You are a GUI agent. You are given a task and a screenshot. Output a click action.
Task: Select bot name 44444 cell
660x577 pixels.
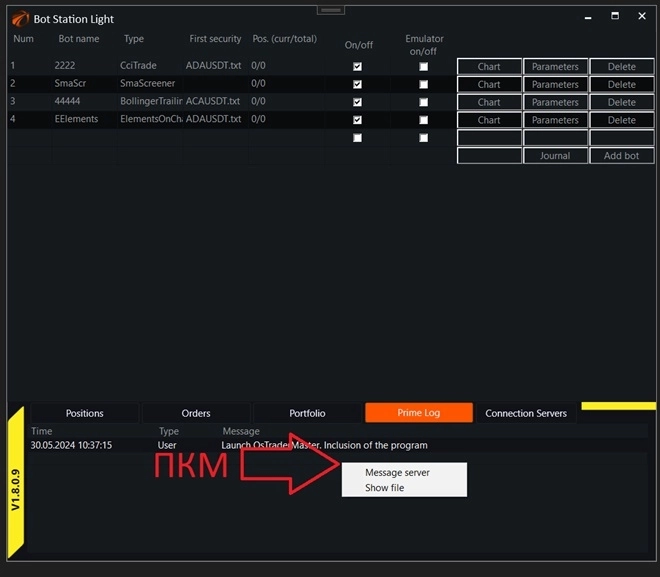pos(84,101)
